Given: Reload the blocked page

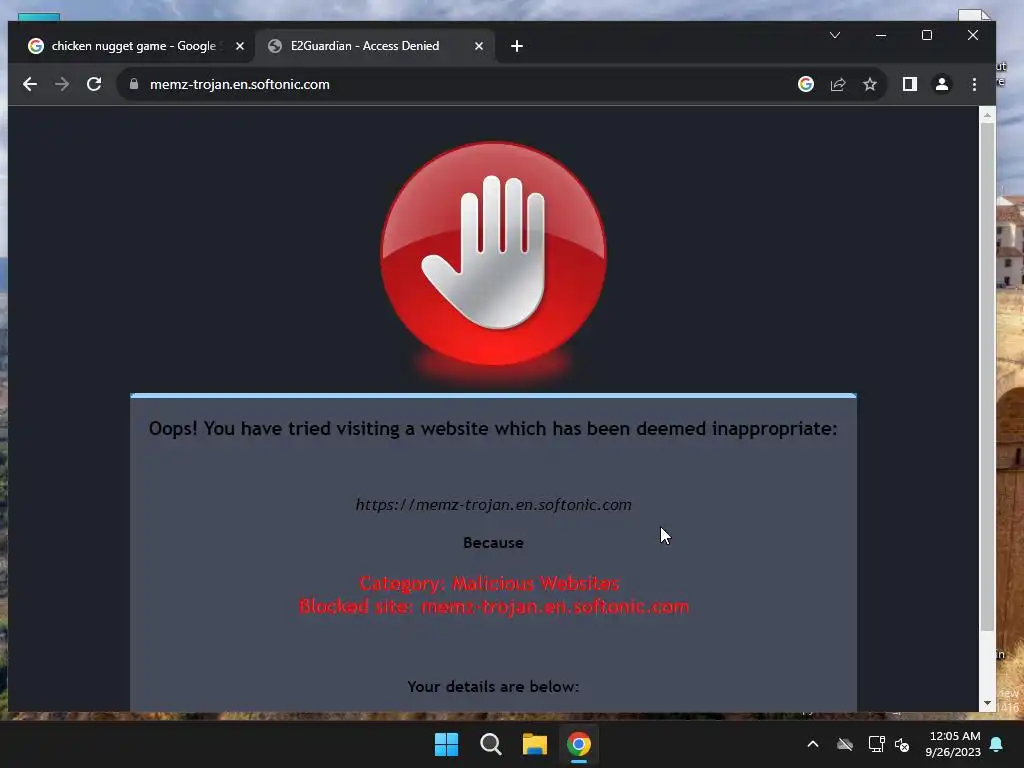Looking at the screenshot, I should [94, 84].
